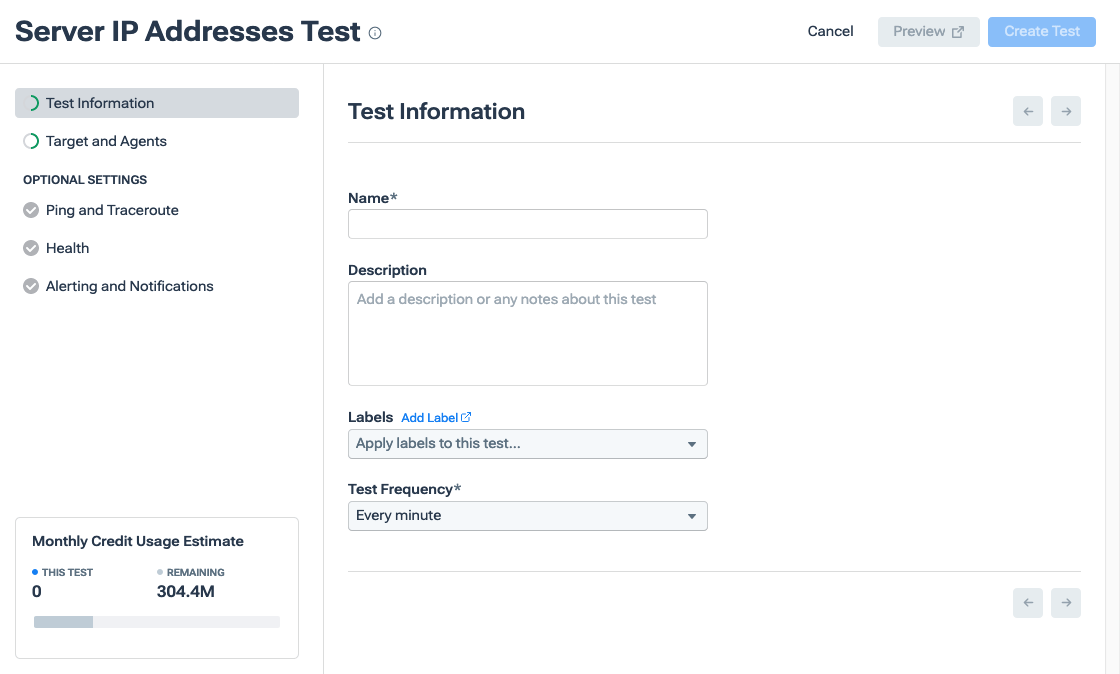The width and height of the screenshot is (1120, 674).
Task: Click the progress circle beside Test Information
Action: pos(31,103)
